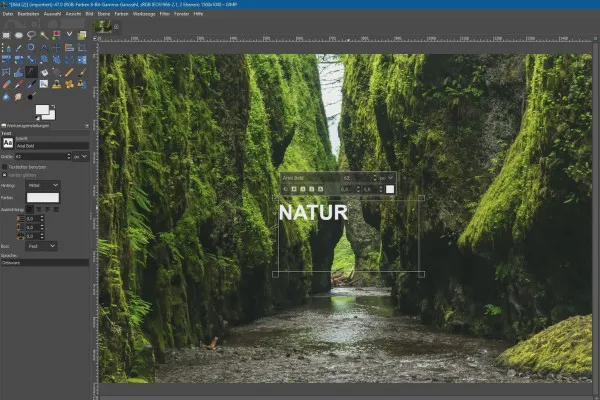The image size is (600, 400).
Task: Enable the 'Texteditor benutzen' checkbox
Action: pyautogui.click(x=5, y=166)
